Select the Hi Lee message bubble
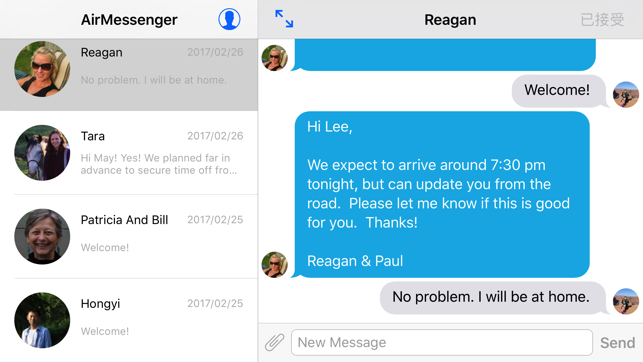643x362 pixels. (x=441, y=194)
